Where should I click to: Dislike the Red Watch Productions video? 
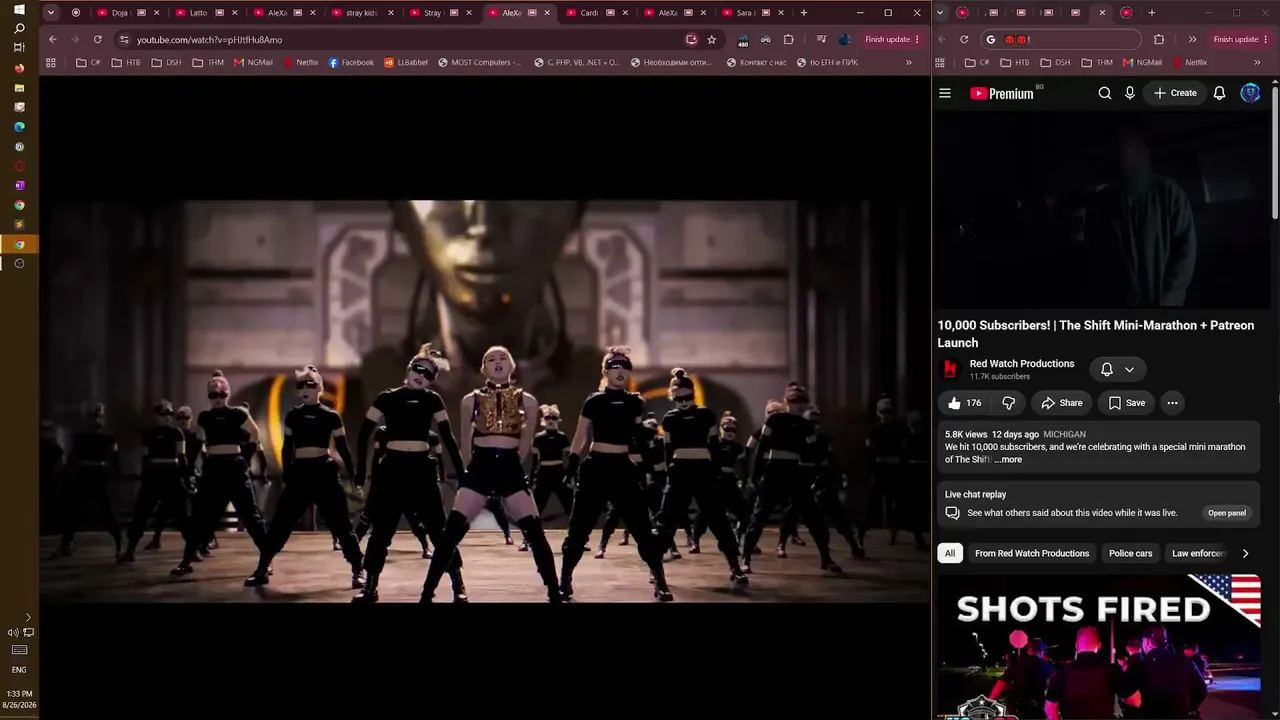(x=1008, y=403)
